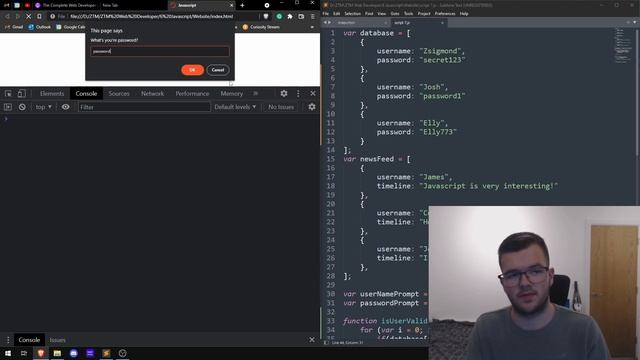Viewport: 640px width, 360px height.
Task: Click Cancel in the password prompt dialog
Action: (218, 70)
